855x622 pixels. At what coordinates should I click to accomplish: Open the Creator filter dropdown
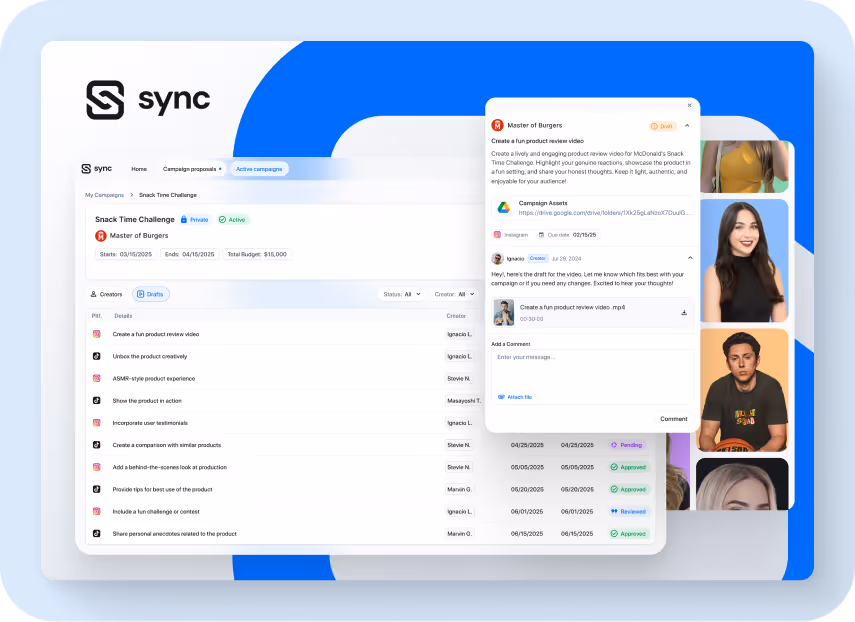[x=454, y=294]
